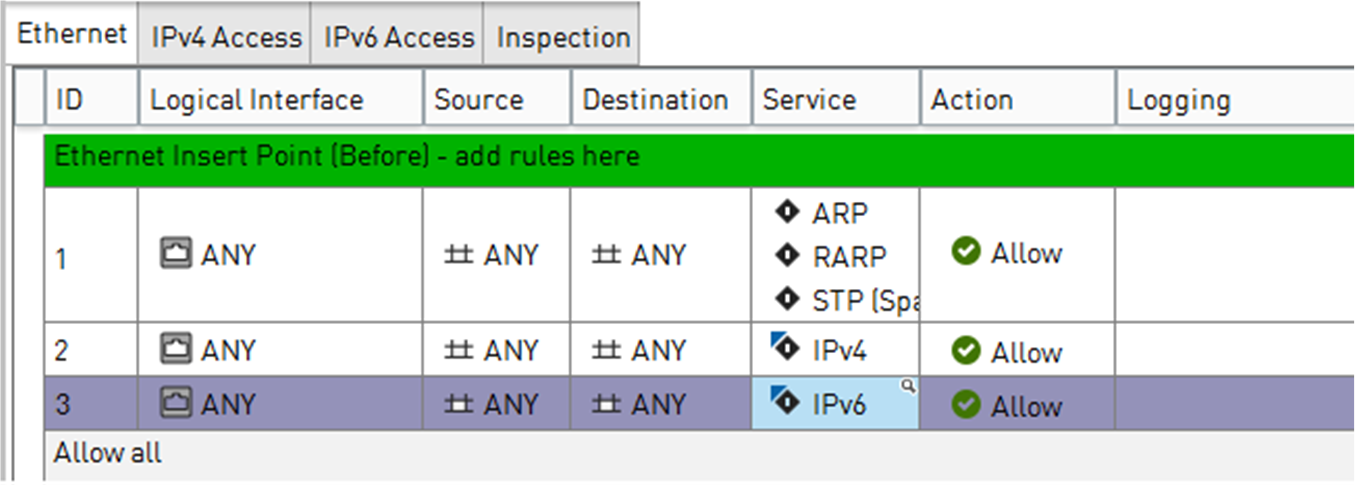1356x485 pixels.
Task: Select the Inspection tab
Action: click(x=563, y=38)
